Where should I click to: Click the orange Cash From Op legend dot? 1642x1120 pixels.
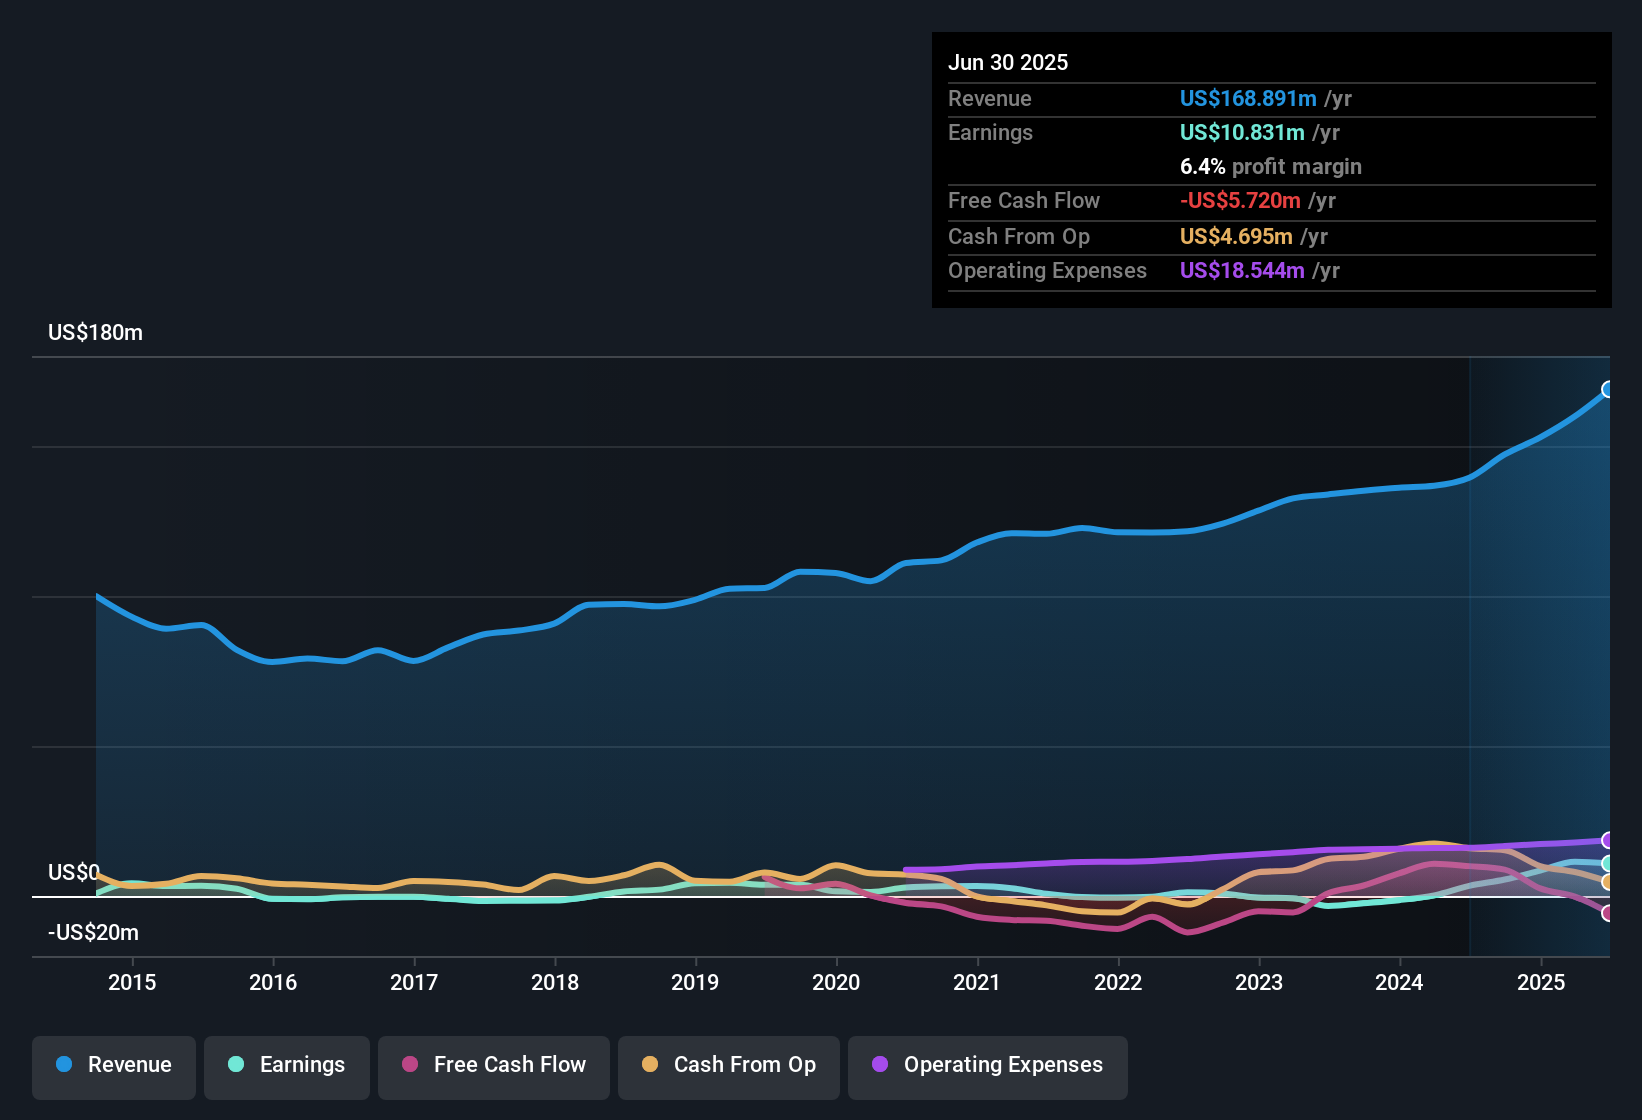click(650, 1065)
